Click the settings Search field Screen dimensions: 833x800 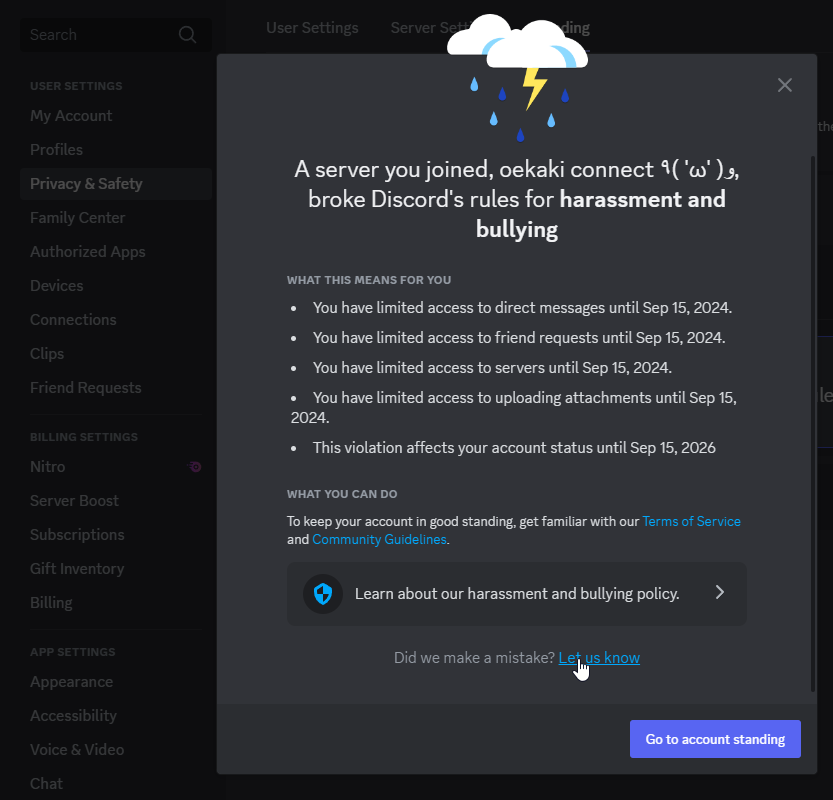point(116,35)
